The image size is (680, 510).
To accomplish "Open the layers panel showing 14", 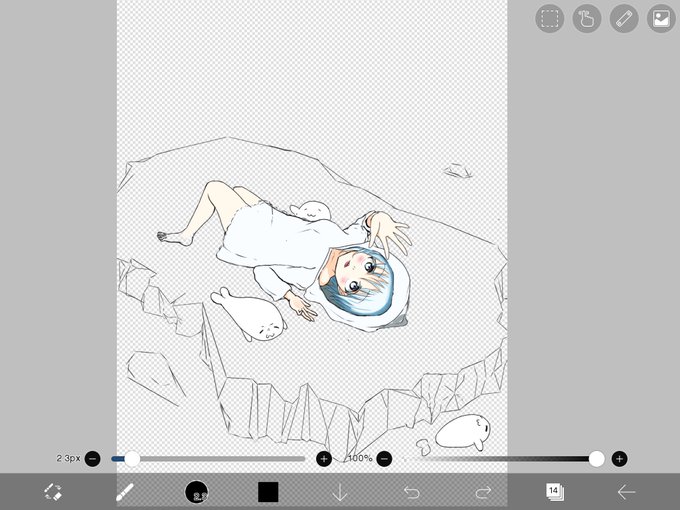I will (555, 492).
